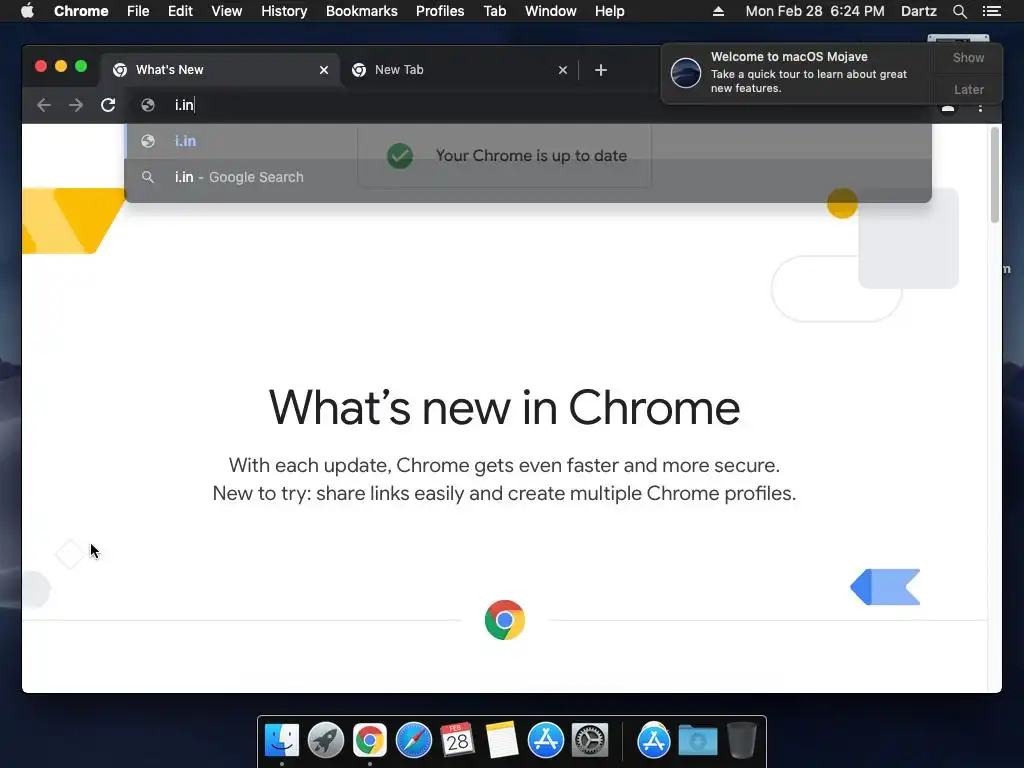Open the Downloads folder in the dock
Image resolution: width=1024 pixels, height=768 pixels.
(697, 740)
